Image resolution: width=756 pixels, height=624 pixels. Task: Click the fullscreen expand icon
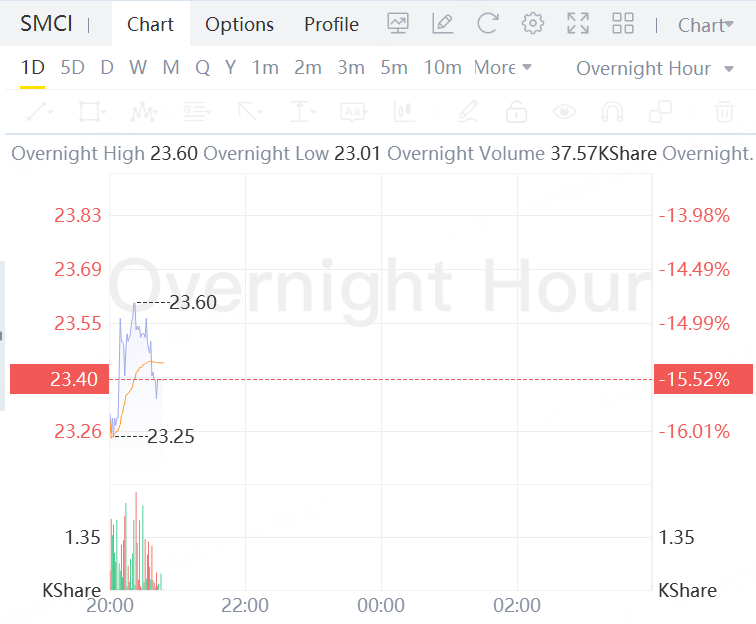578,23
